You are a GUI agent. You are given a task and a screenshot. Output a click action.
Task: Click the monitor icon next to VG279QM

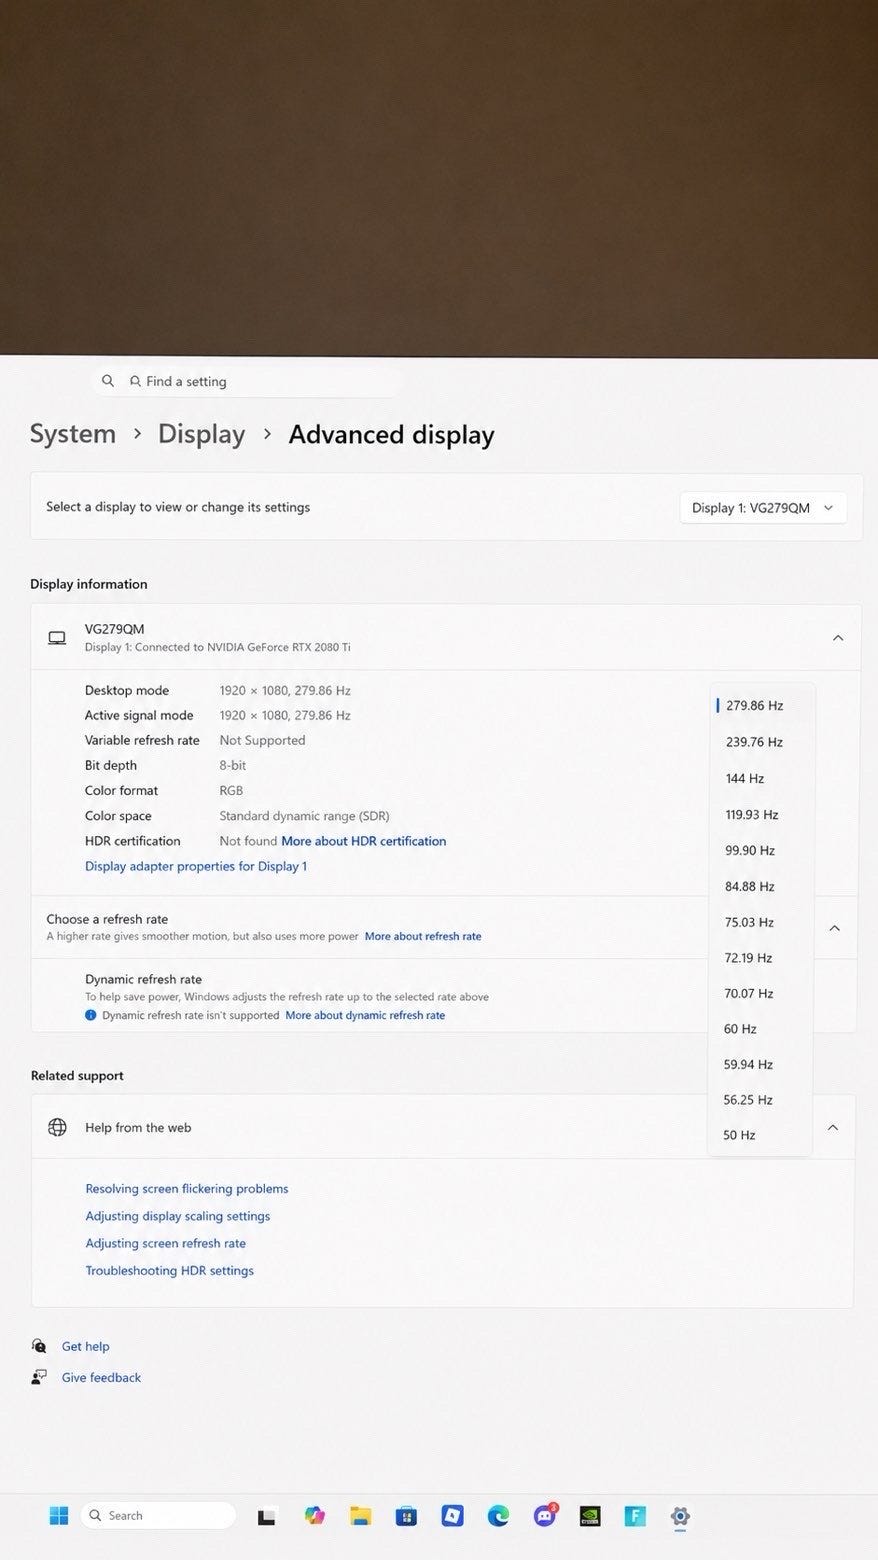57,637
